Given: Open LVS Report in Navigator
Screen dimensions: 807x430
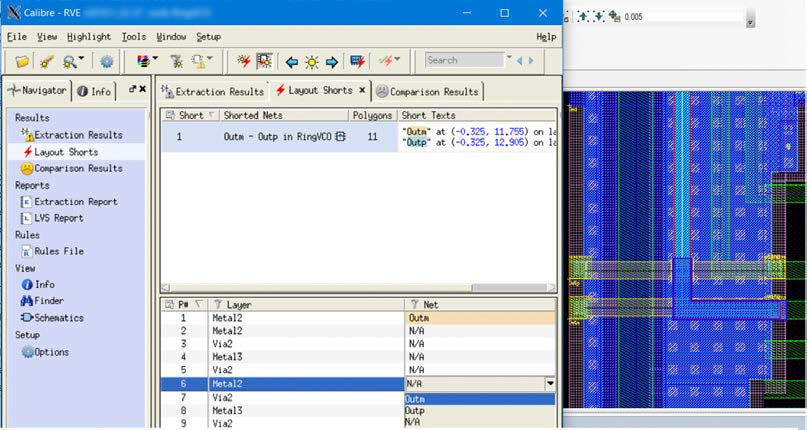Looking at the screenshot, I should pyautogui.click(x=52, y=218).
